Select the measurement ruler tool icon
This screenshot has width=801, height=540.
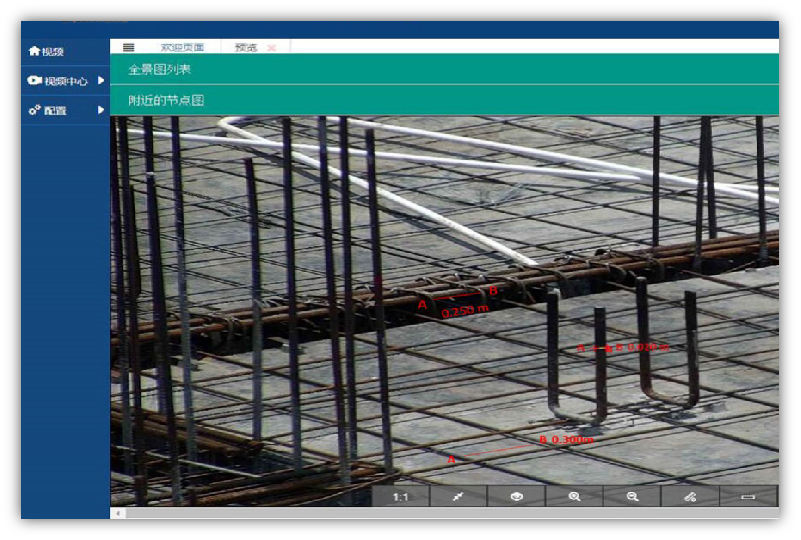coord(690,496)
